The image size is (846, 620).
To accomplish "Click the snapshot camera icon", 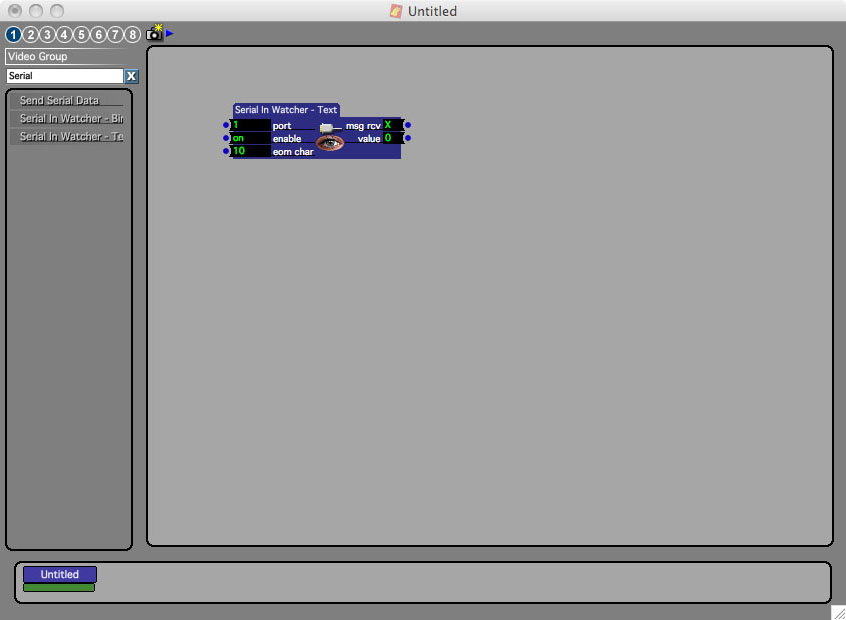I will [x=154, y=34].
